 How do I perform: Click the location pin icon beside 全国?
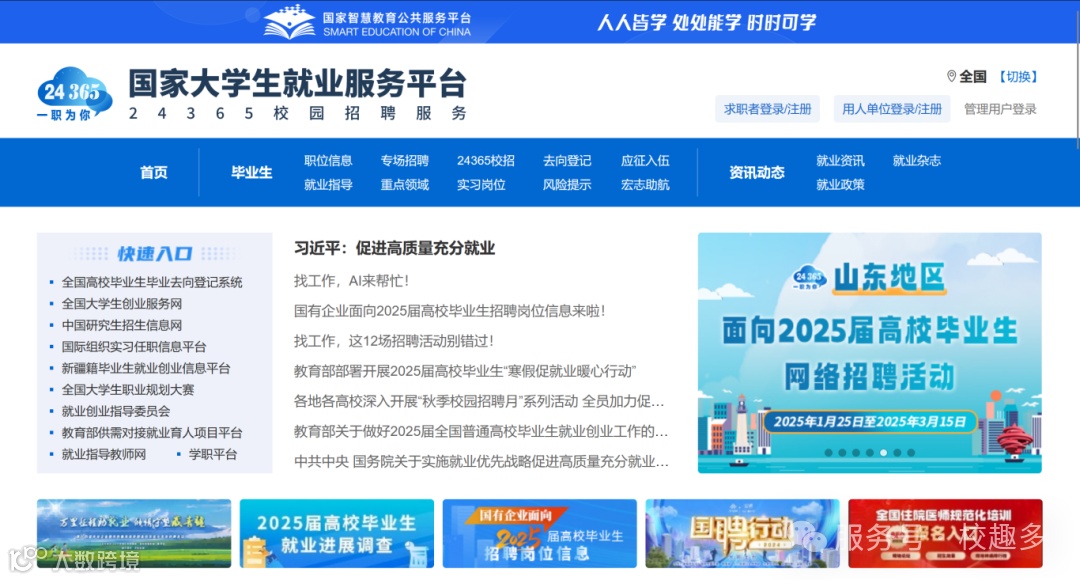point(951,76)
